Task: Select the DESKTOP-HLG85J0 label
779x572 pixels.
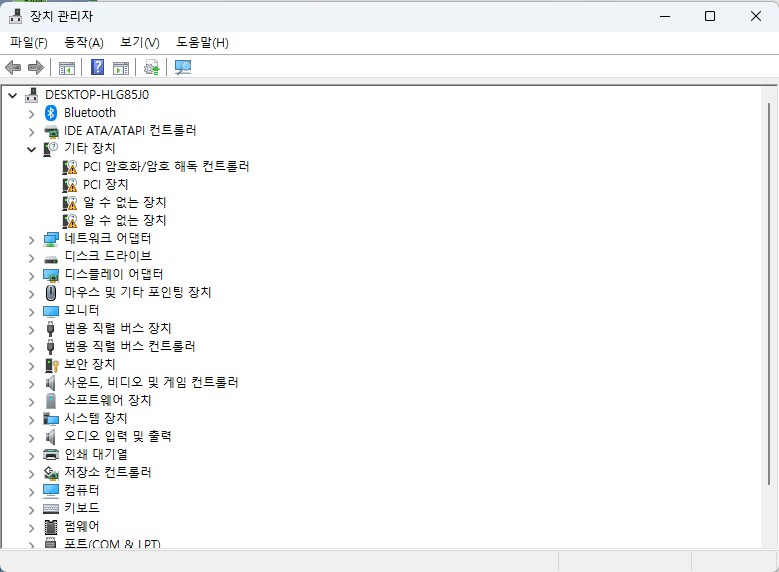Action: 97,95
